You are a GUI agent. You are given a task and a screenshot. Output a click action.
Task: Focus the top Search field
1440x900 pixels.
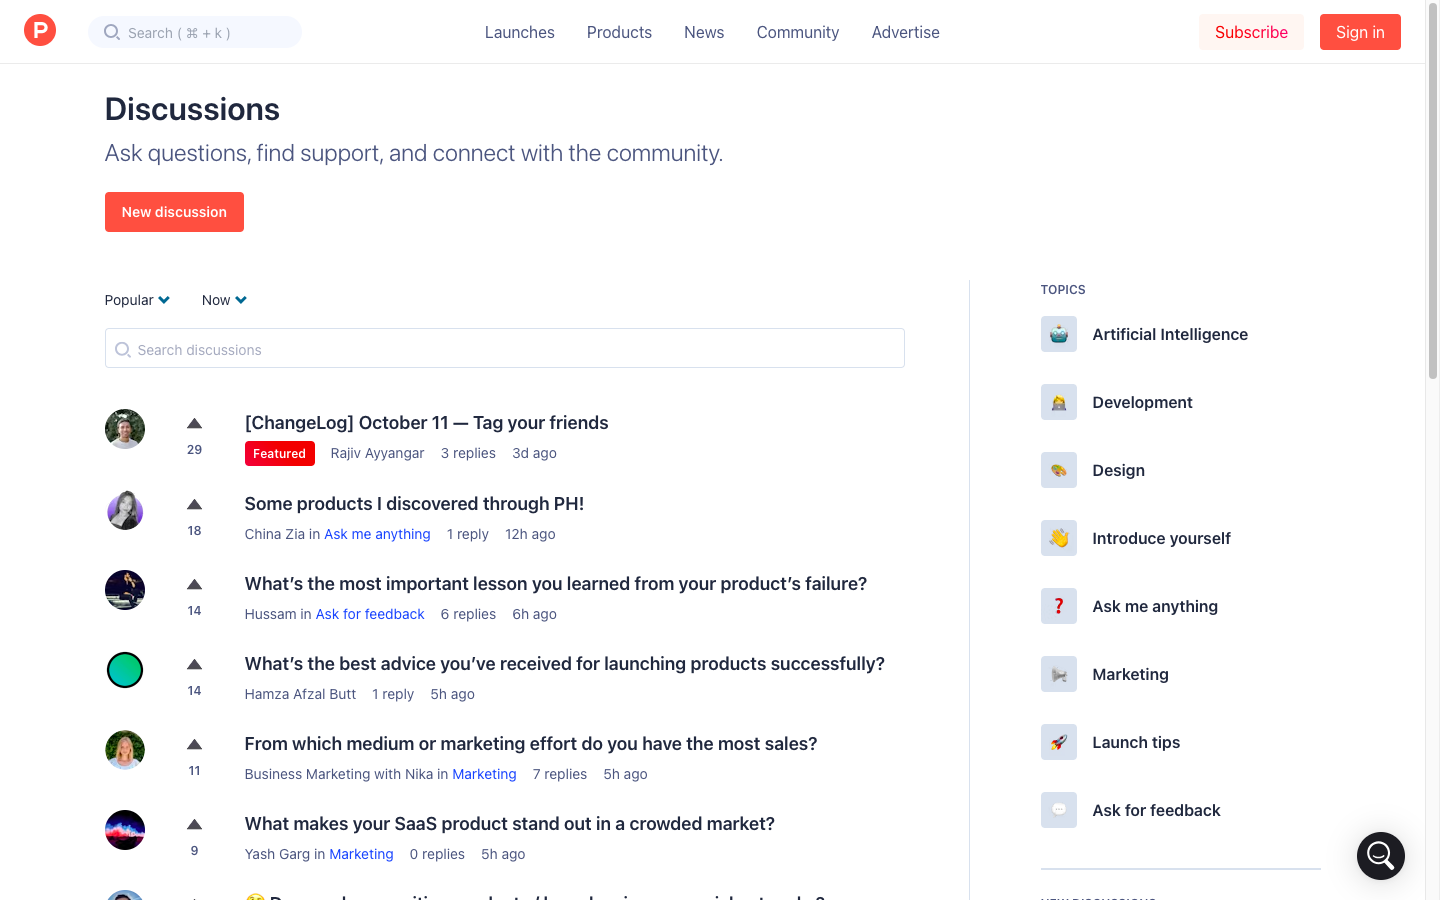(195, 32)
